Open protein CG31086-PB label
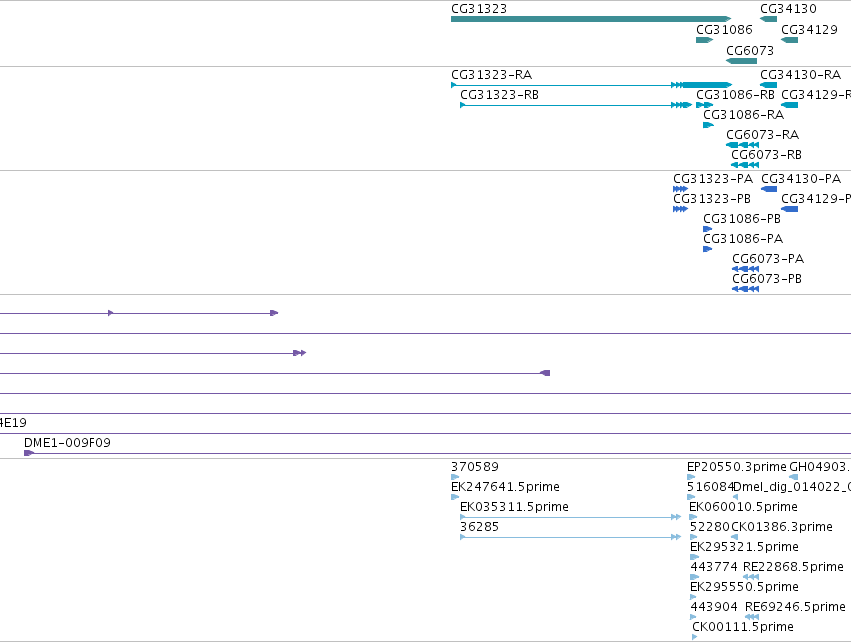The height and width of the screenshot is (642, 851). (x=742, y=219)
